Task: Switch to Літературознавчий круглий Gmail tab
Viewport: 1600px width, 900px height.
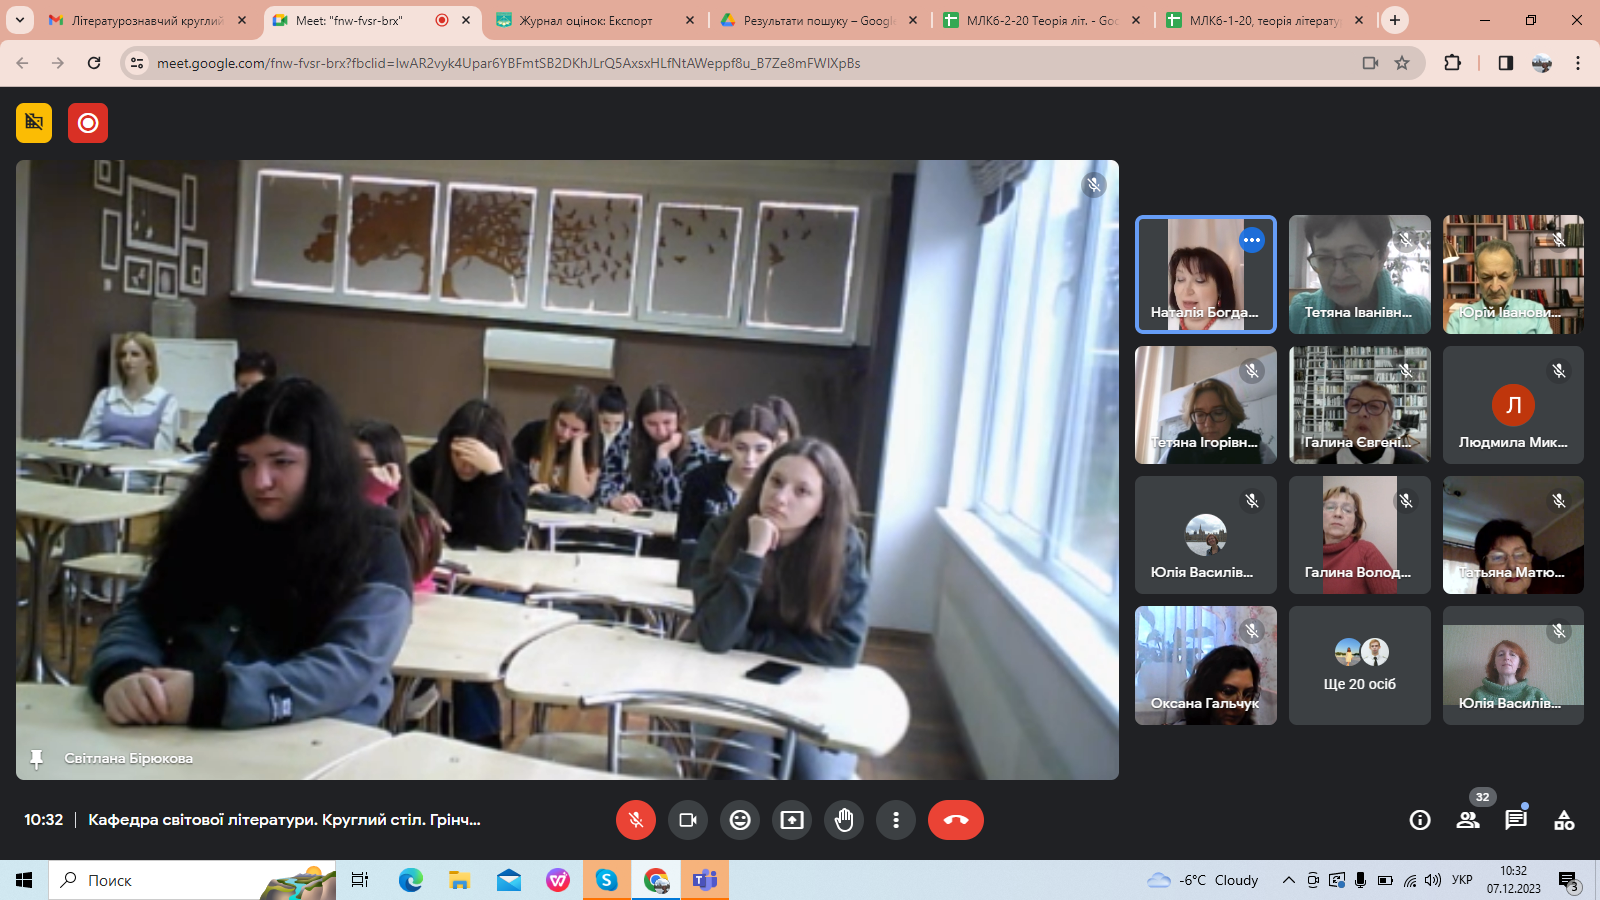Action: point(146,20)
